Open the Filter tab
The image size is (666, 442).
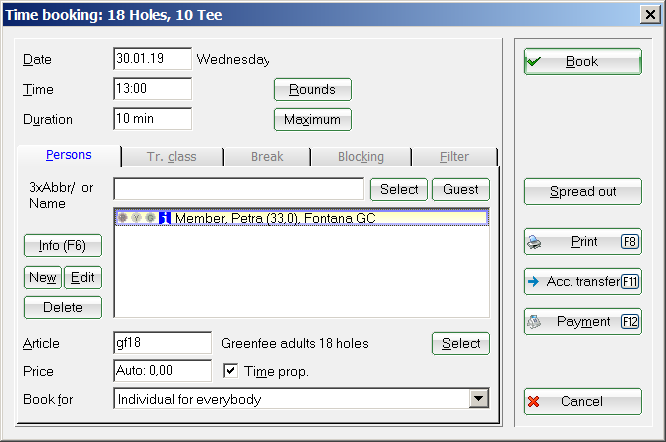[x=454, y=157]
